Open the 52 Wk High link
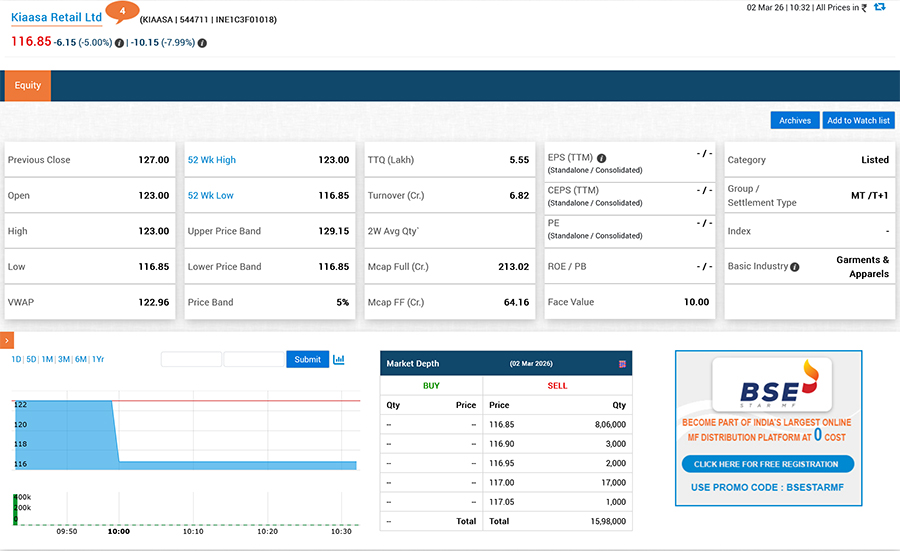The width and height of the screenshot is (900, 551). (x=212, y=160)
